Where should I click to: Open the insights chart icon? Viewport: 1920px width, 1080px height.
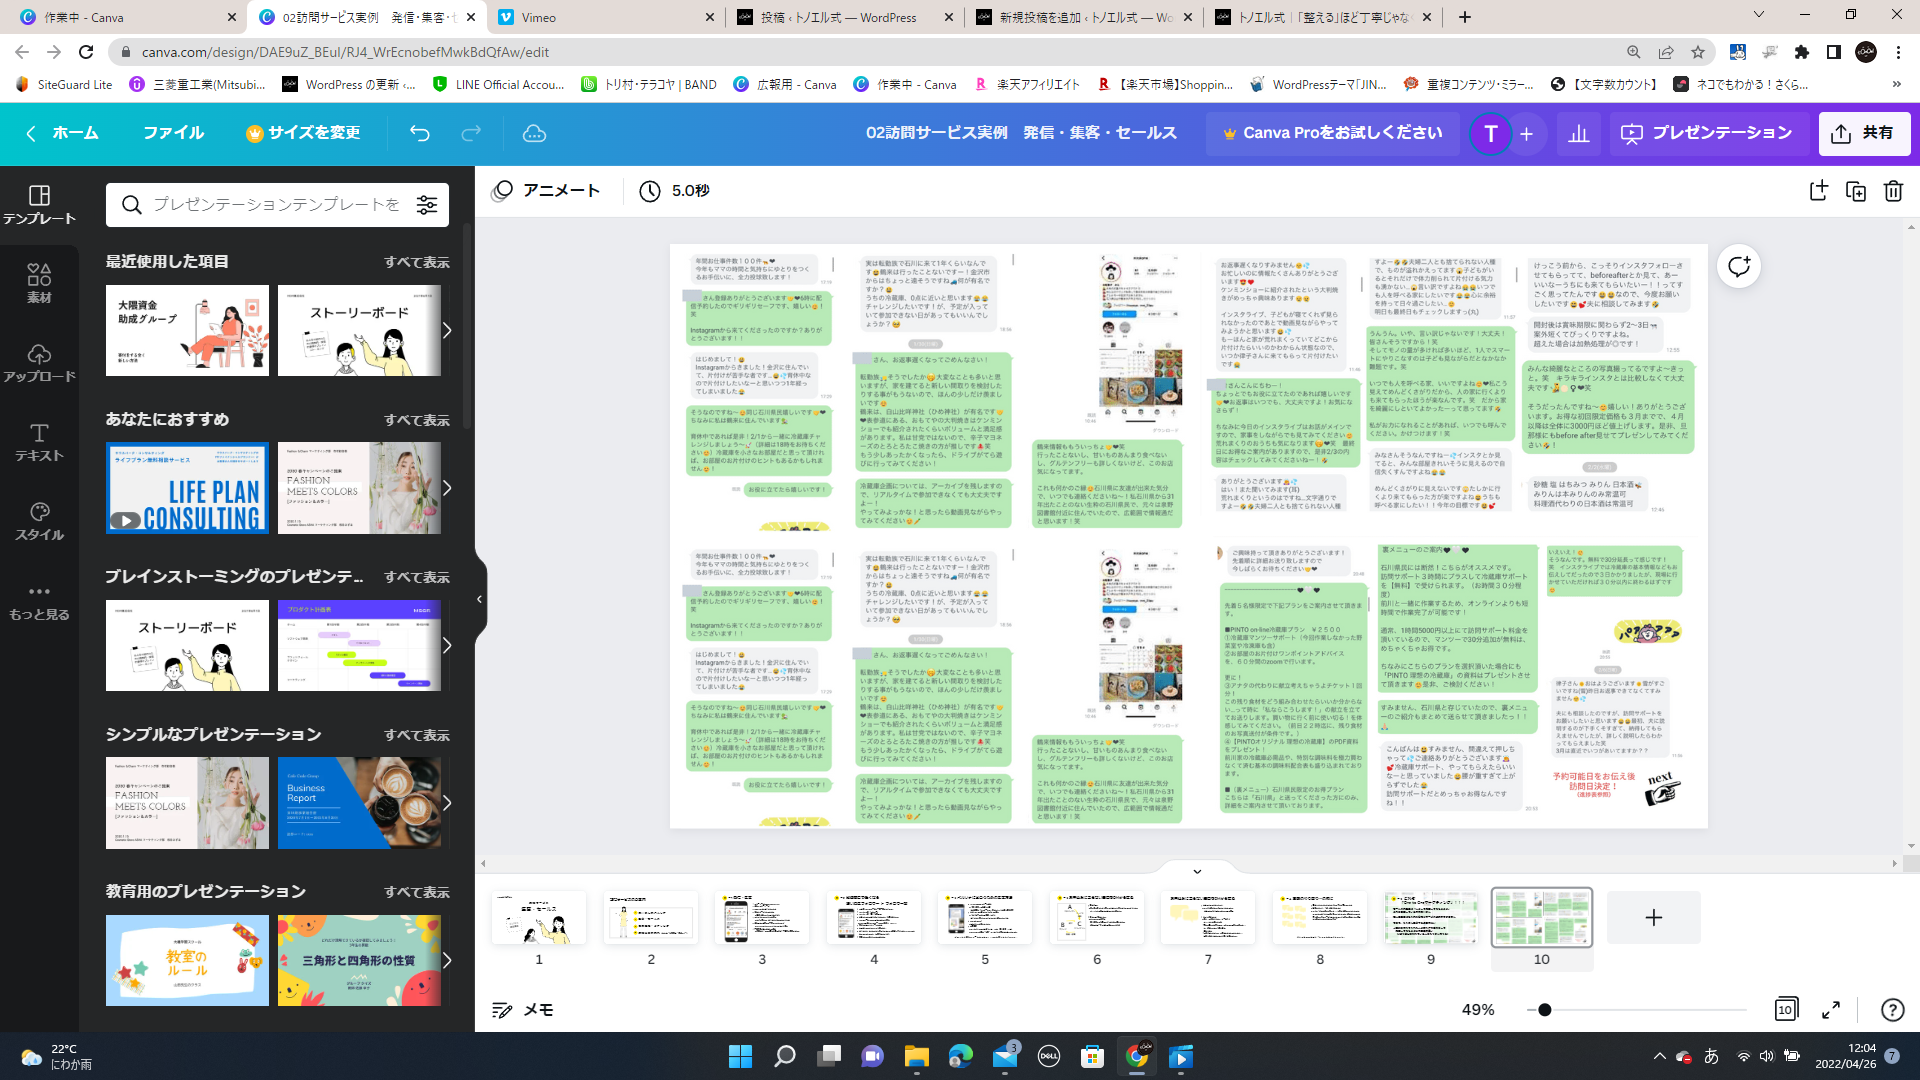click(1579, 133)
